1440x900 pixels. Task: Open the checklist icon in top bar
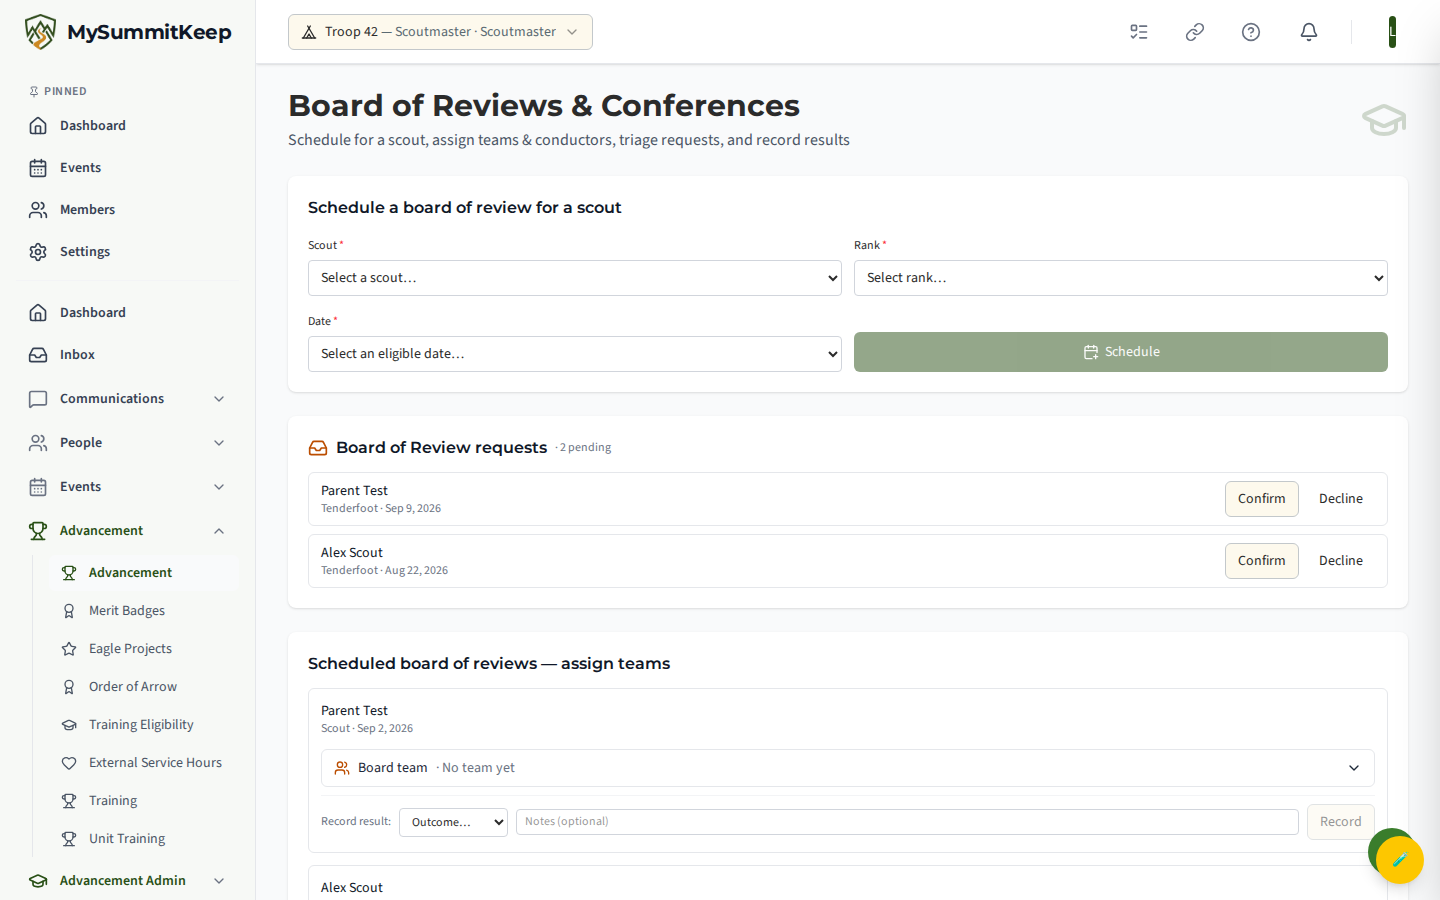[1139, 32]
